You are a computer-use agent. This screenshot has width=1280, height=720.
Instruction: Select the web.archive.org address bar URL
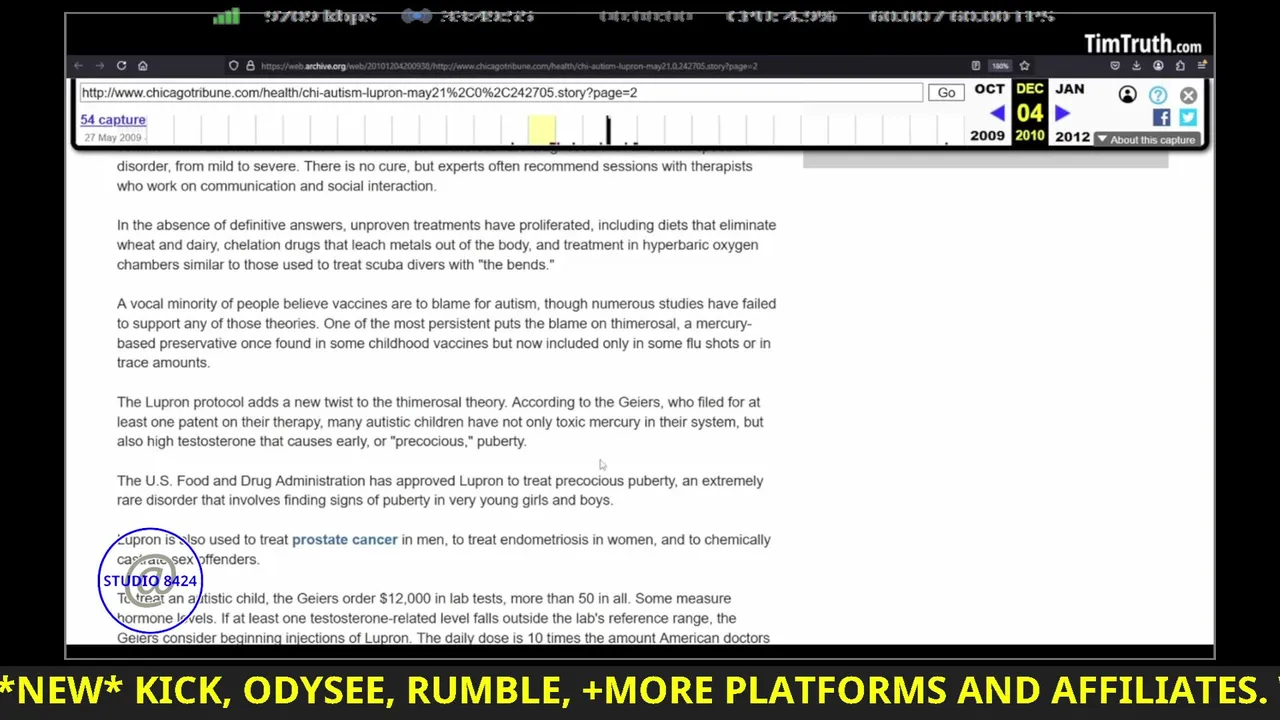coord(509,66)
